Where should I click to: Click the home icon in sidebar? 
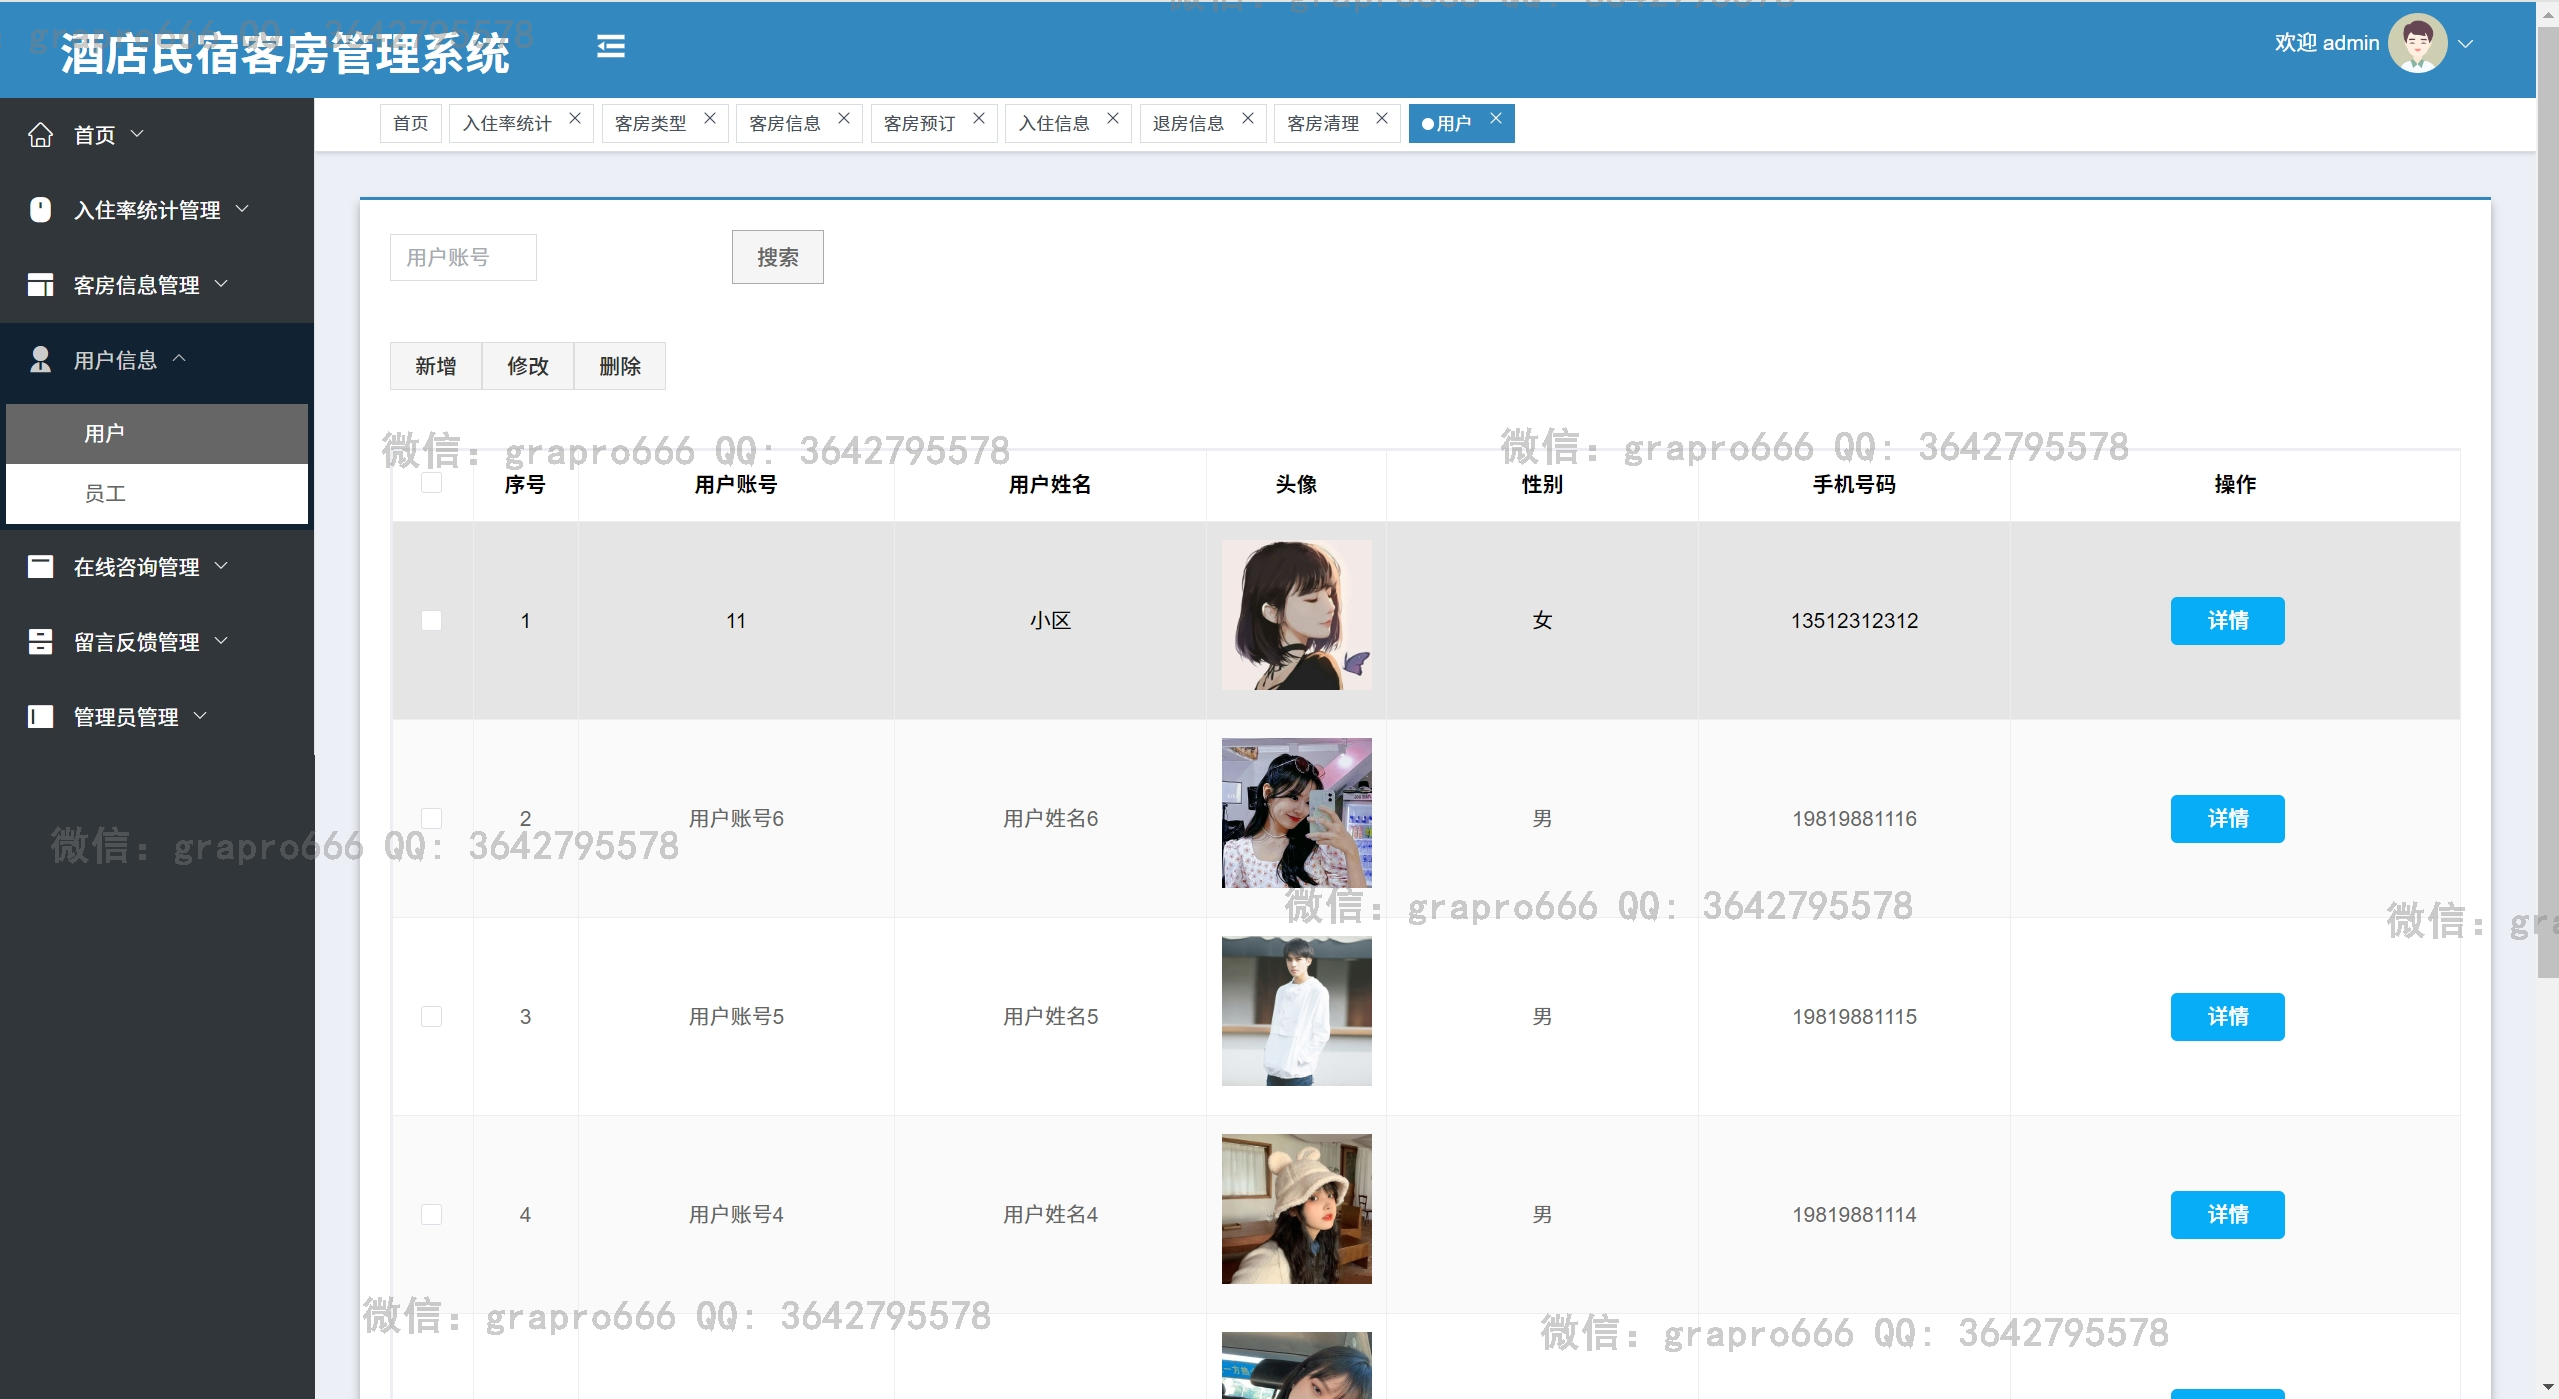40,135
